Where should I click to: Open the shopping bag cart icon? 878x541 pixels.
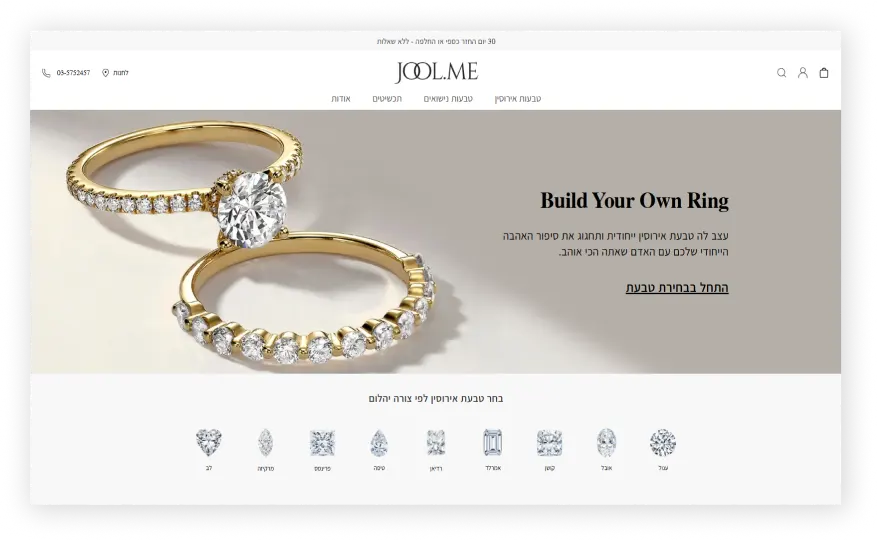tap(824, 73)
